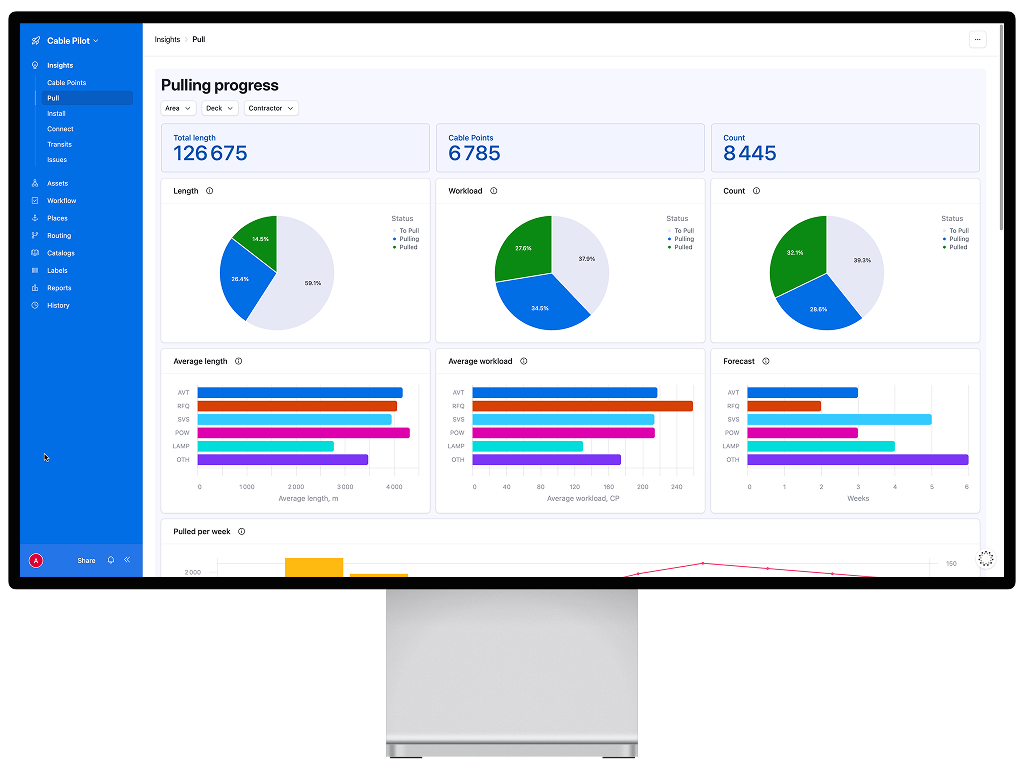Open the notifications bell at sidebar bottom
1024x777 pixels.
pyautogui.click(x=110, y=560)
